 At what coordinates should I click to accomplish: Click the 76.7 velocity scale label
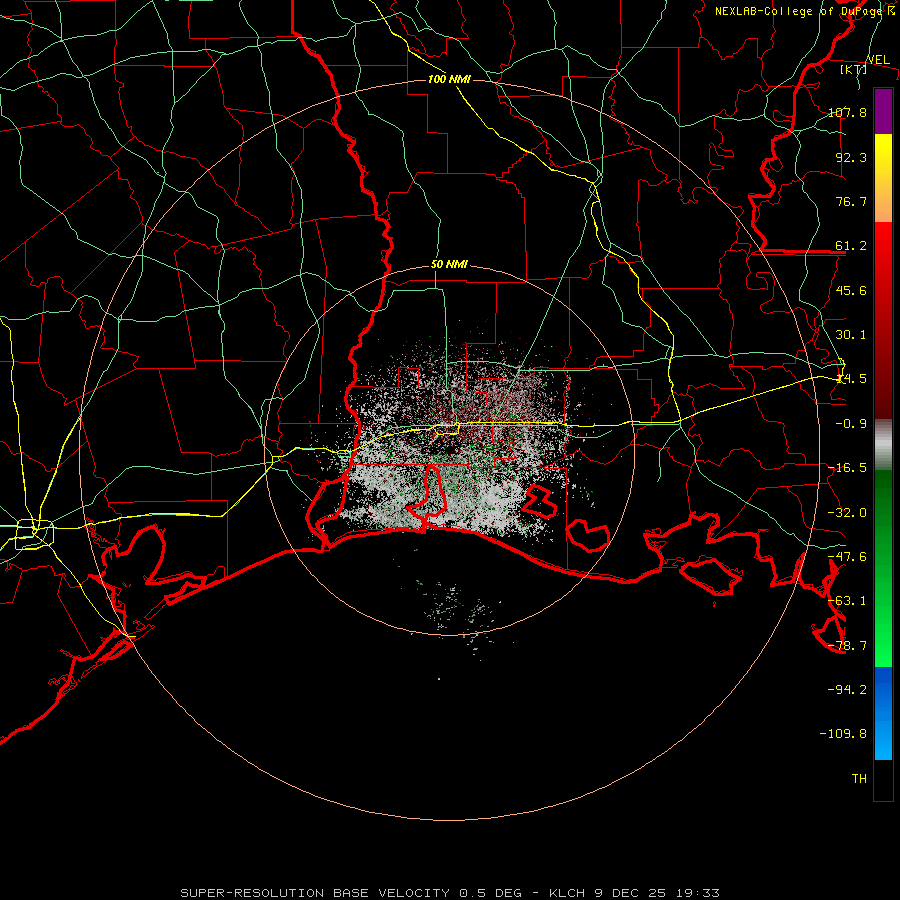(851, 201)
